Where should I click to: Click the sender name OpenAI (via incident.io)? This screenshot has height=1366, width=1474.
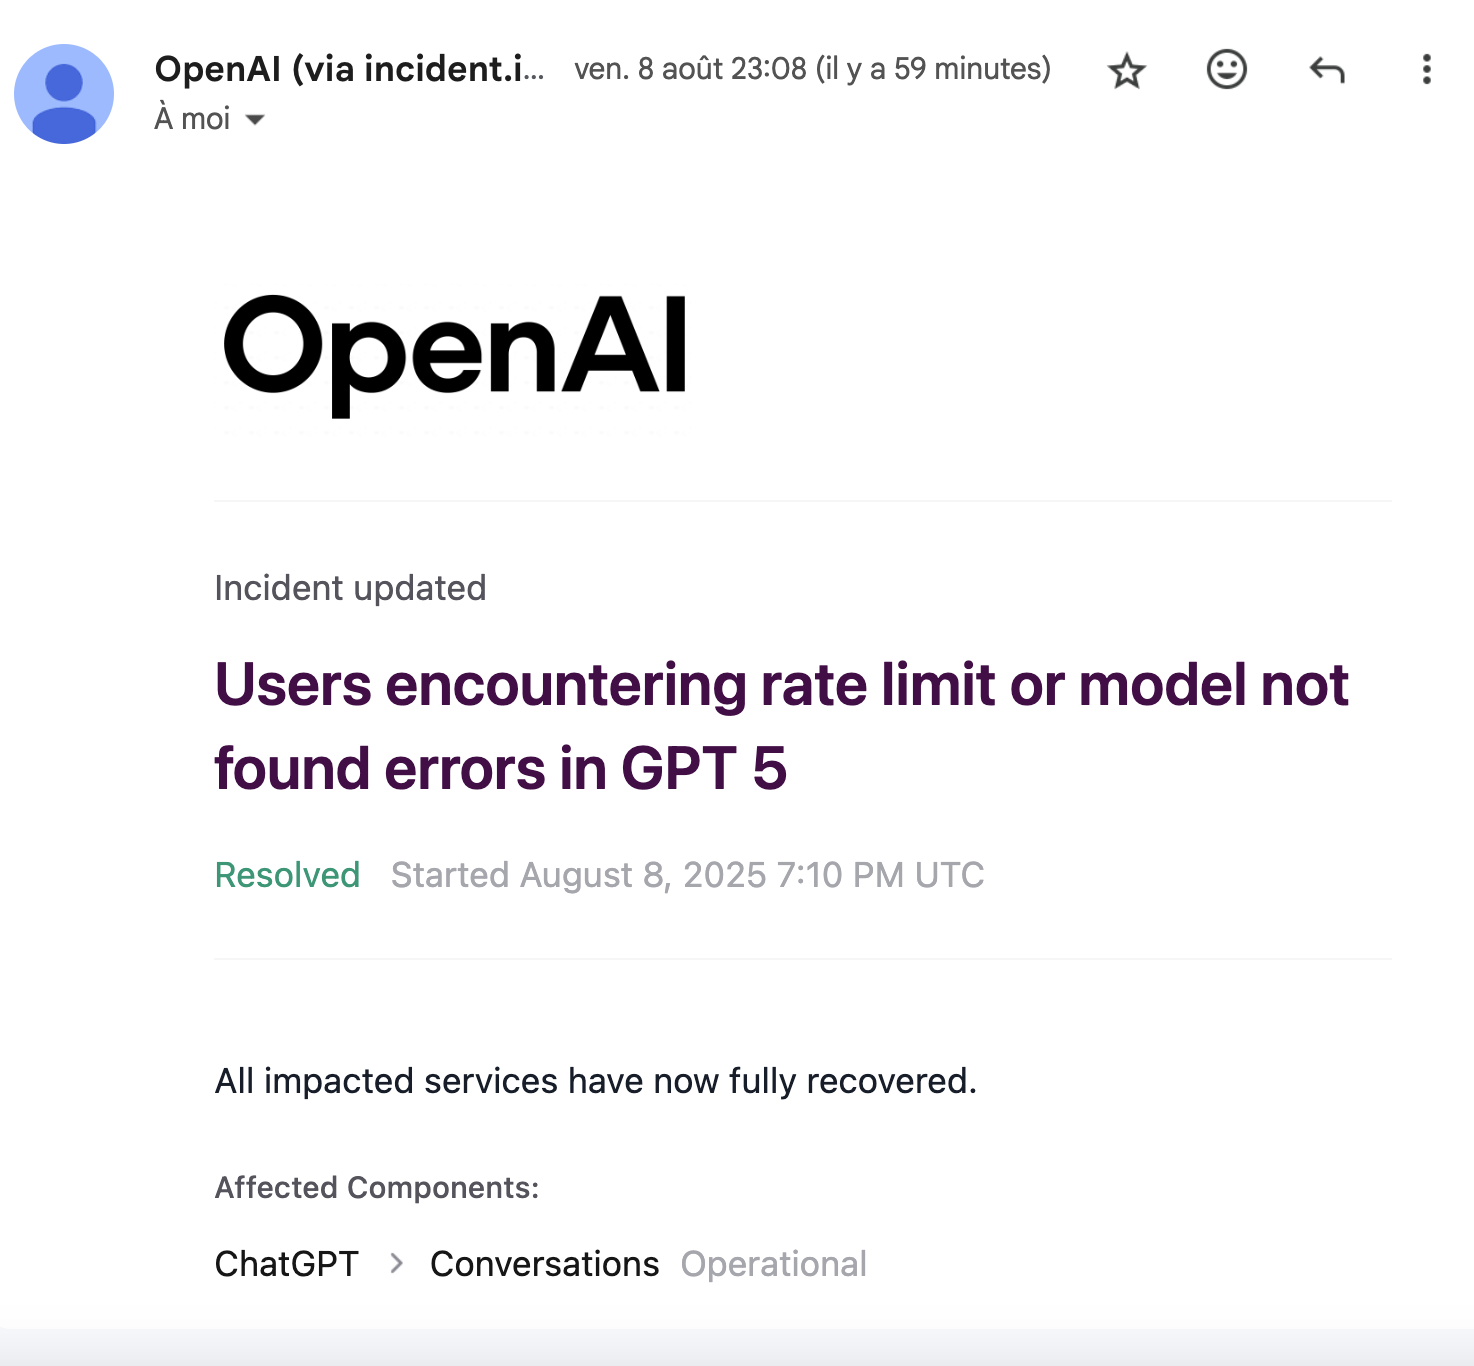(349, 69)
